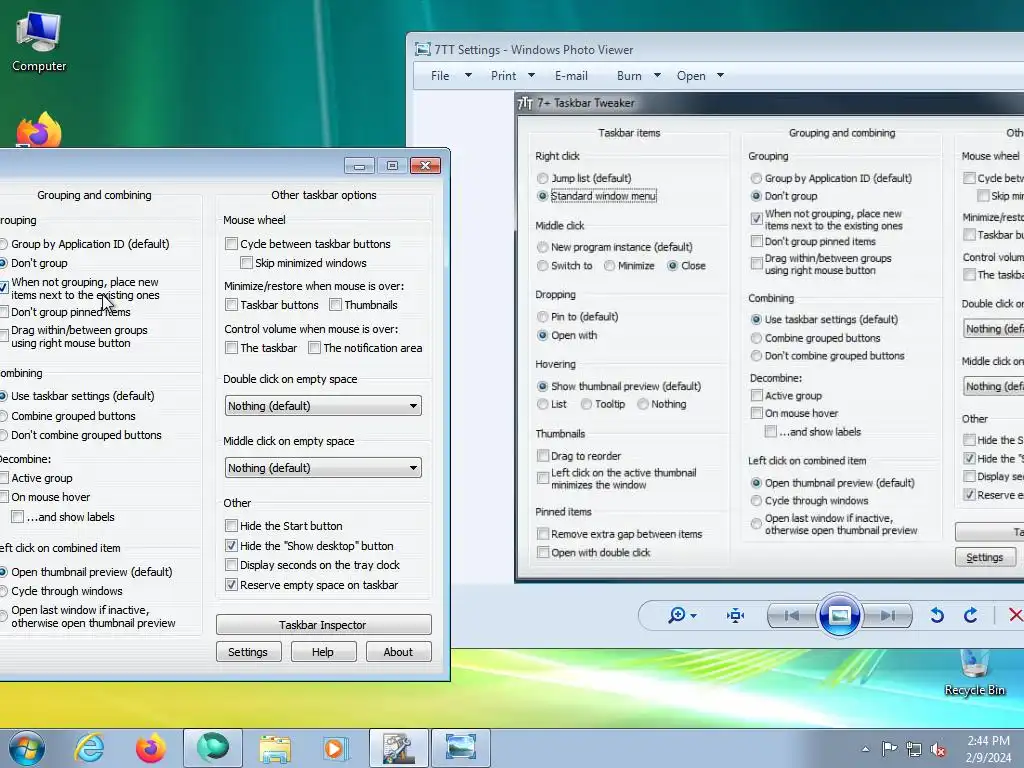Open the Computer desktop icon
Screen dimensions: 1024x768
(39, 42)
